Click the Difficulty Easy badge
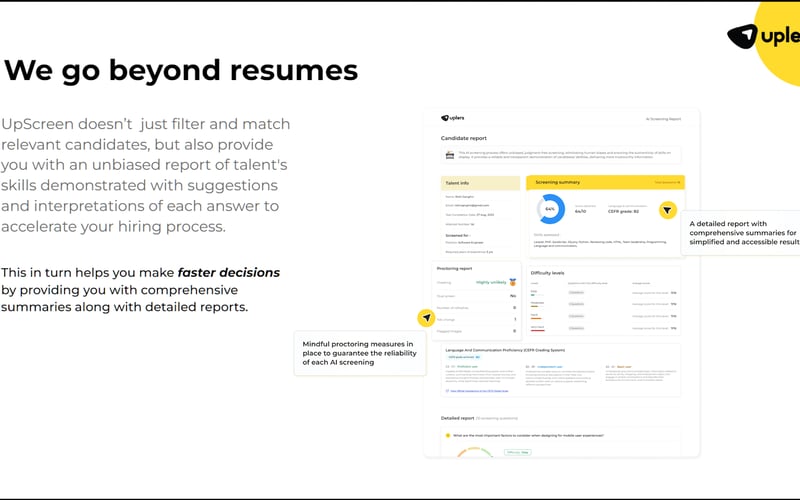The height and width of the screenshot is (500, 800). point(517,452)
